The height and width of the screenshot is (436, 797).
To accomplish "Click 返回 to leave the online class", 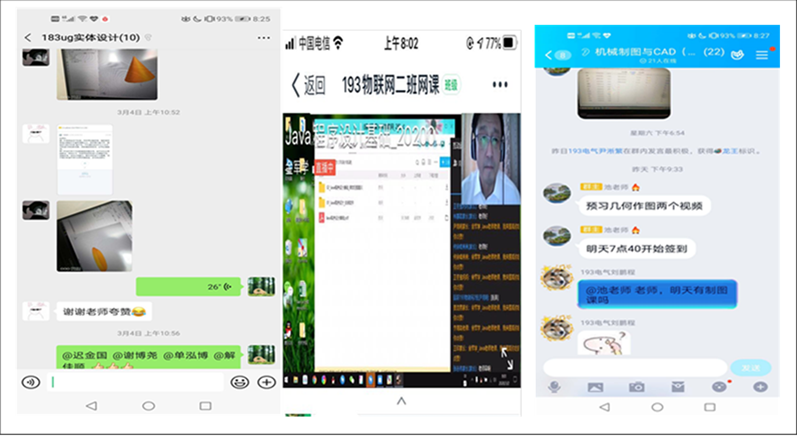I will 308,85.
